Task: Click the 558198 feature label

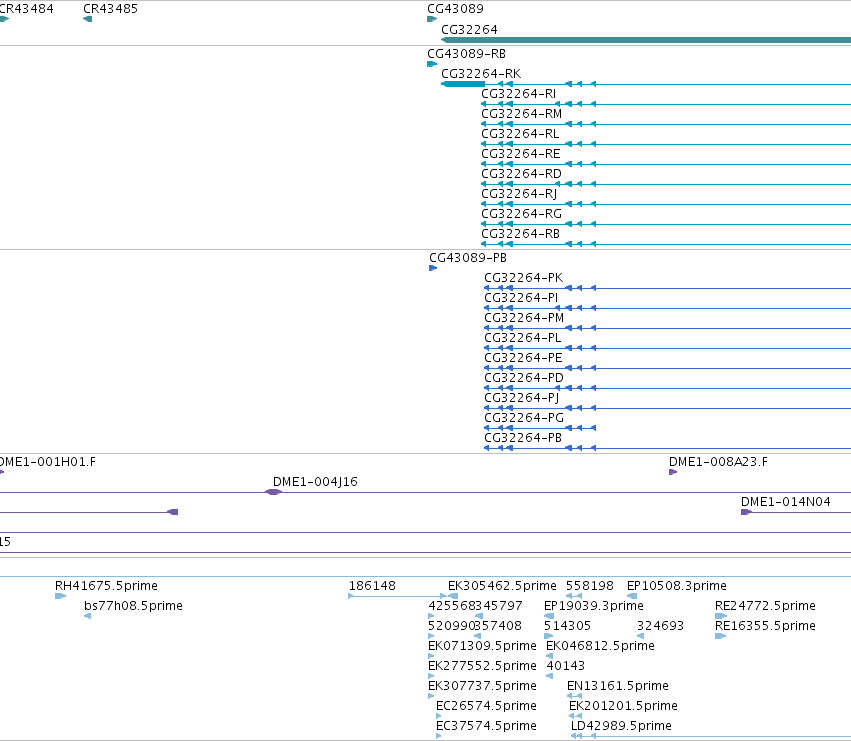Action: coord(589,586)
